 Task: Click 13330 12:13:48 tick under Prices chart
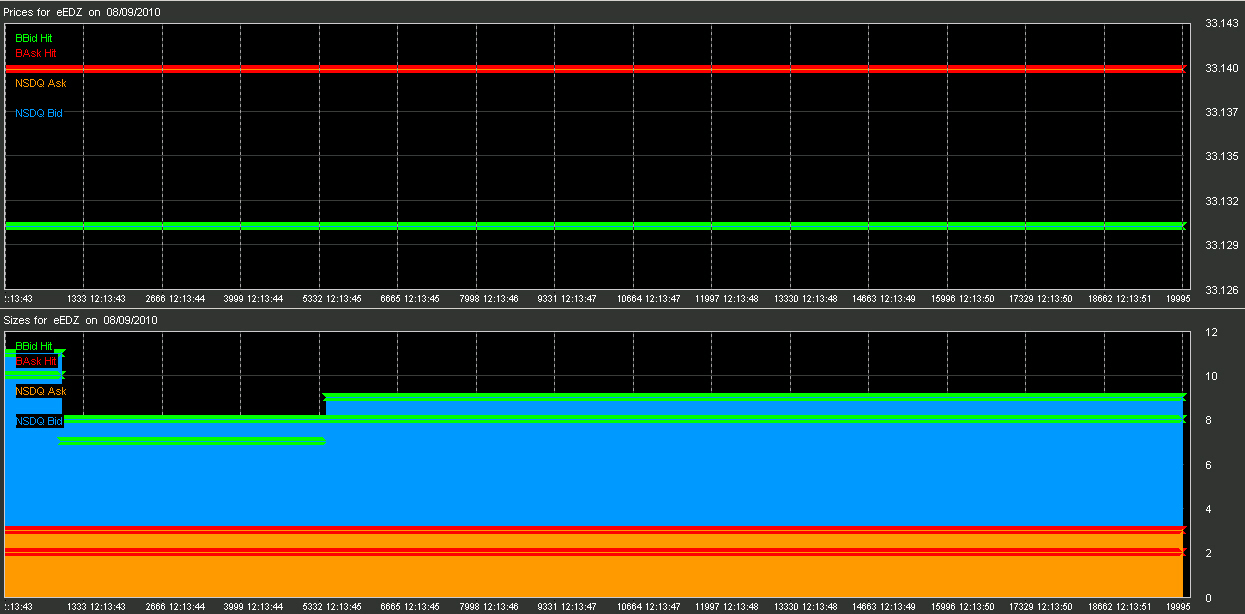(805, 298)
